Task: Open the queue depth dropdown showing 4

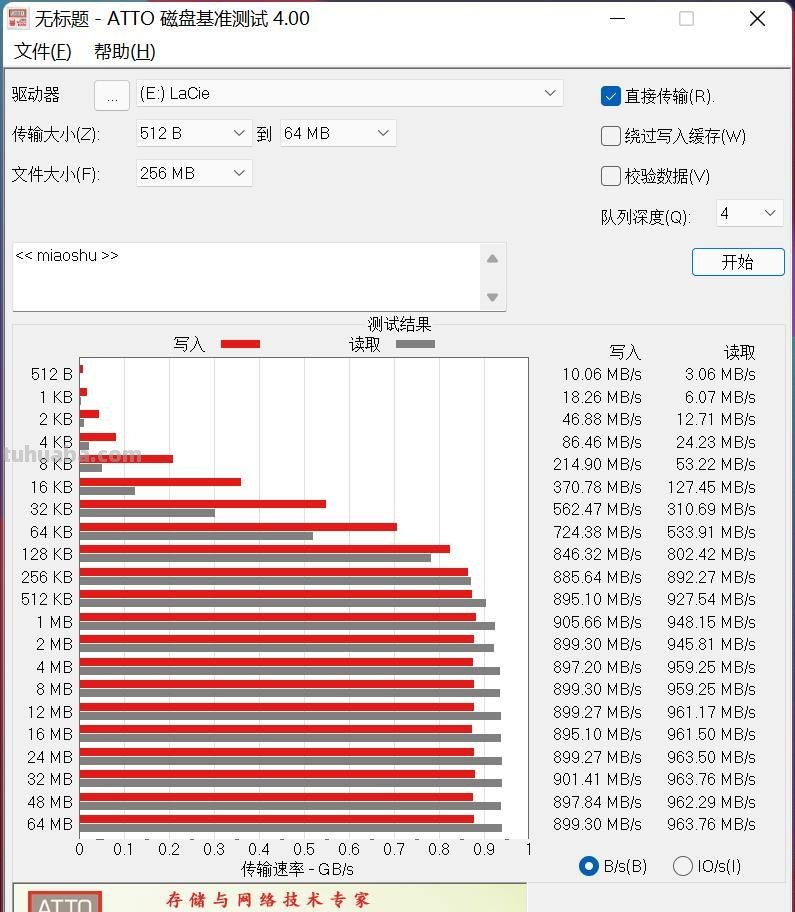Action: point(750,213)
